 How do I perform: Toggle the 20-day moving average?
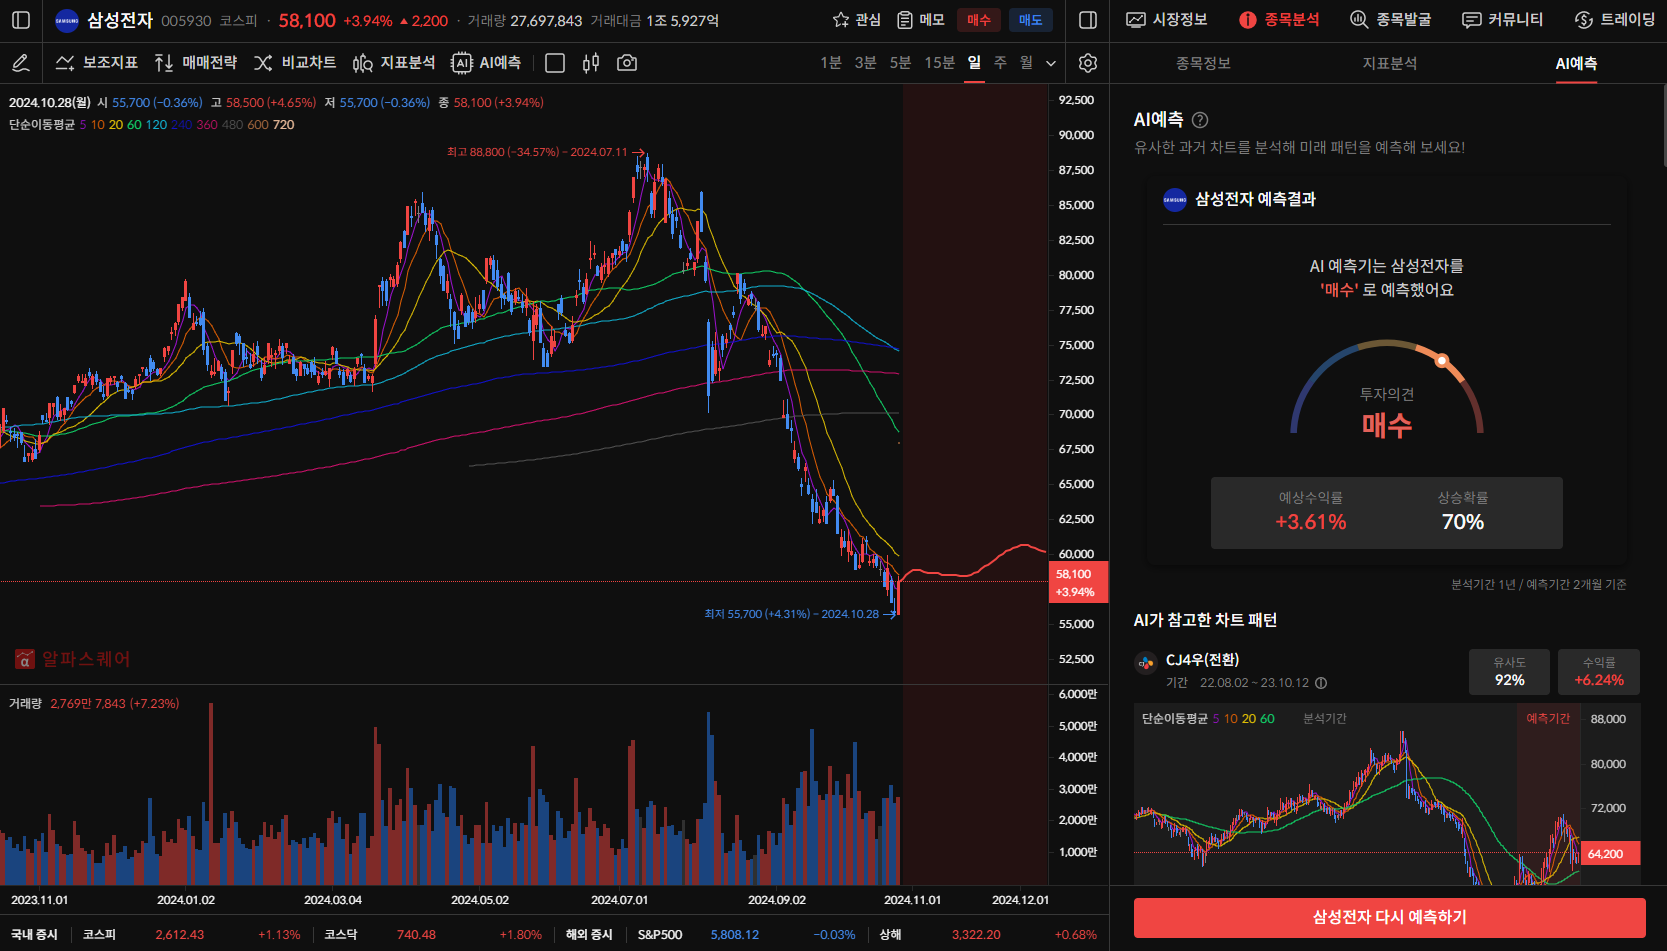click(116, 125)
